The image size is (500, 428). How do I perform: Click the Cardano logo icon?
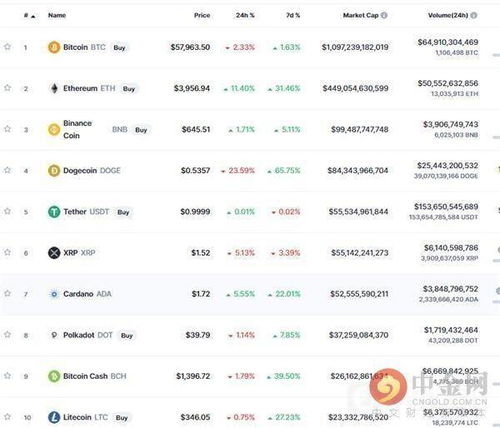coord(54,294)
